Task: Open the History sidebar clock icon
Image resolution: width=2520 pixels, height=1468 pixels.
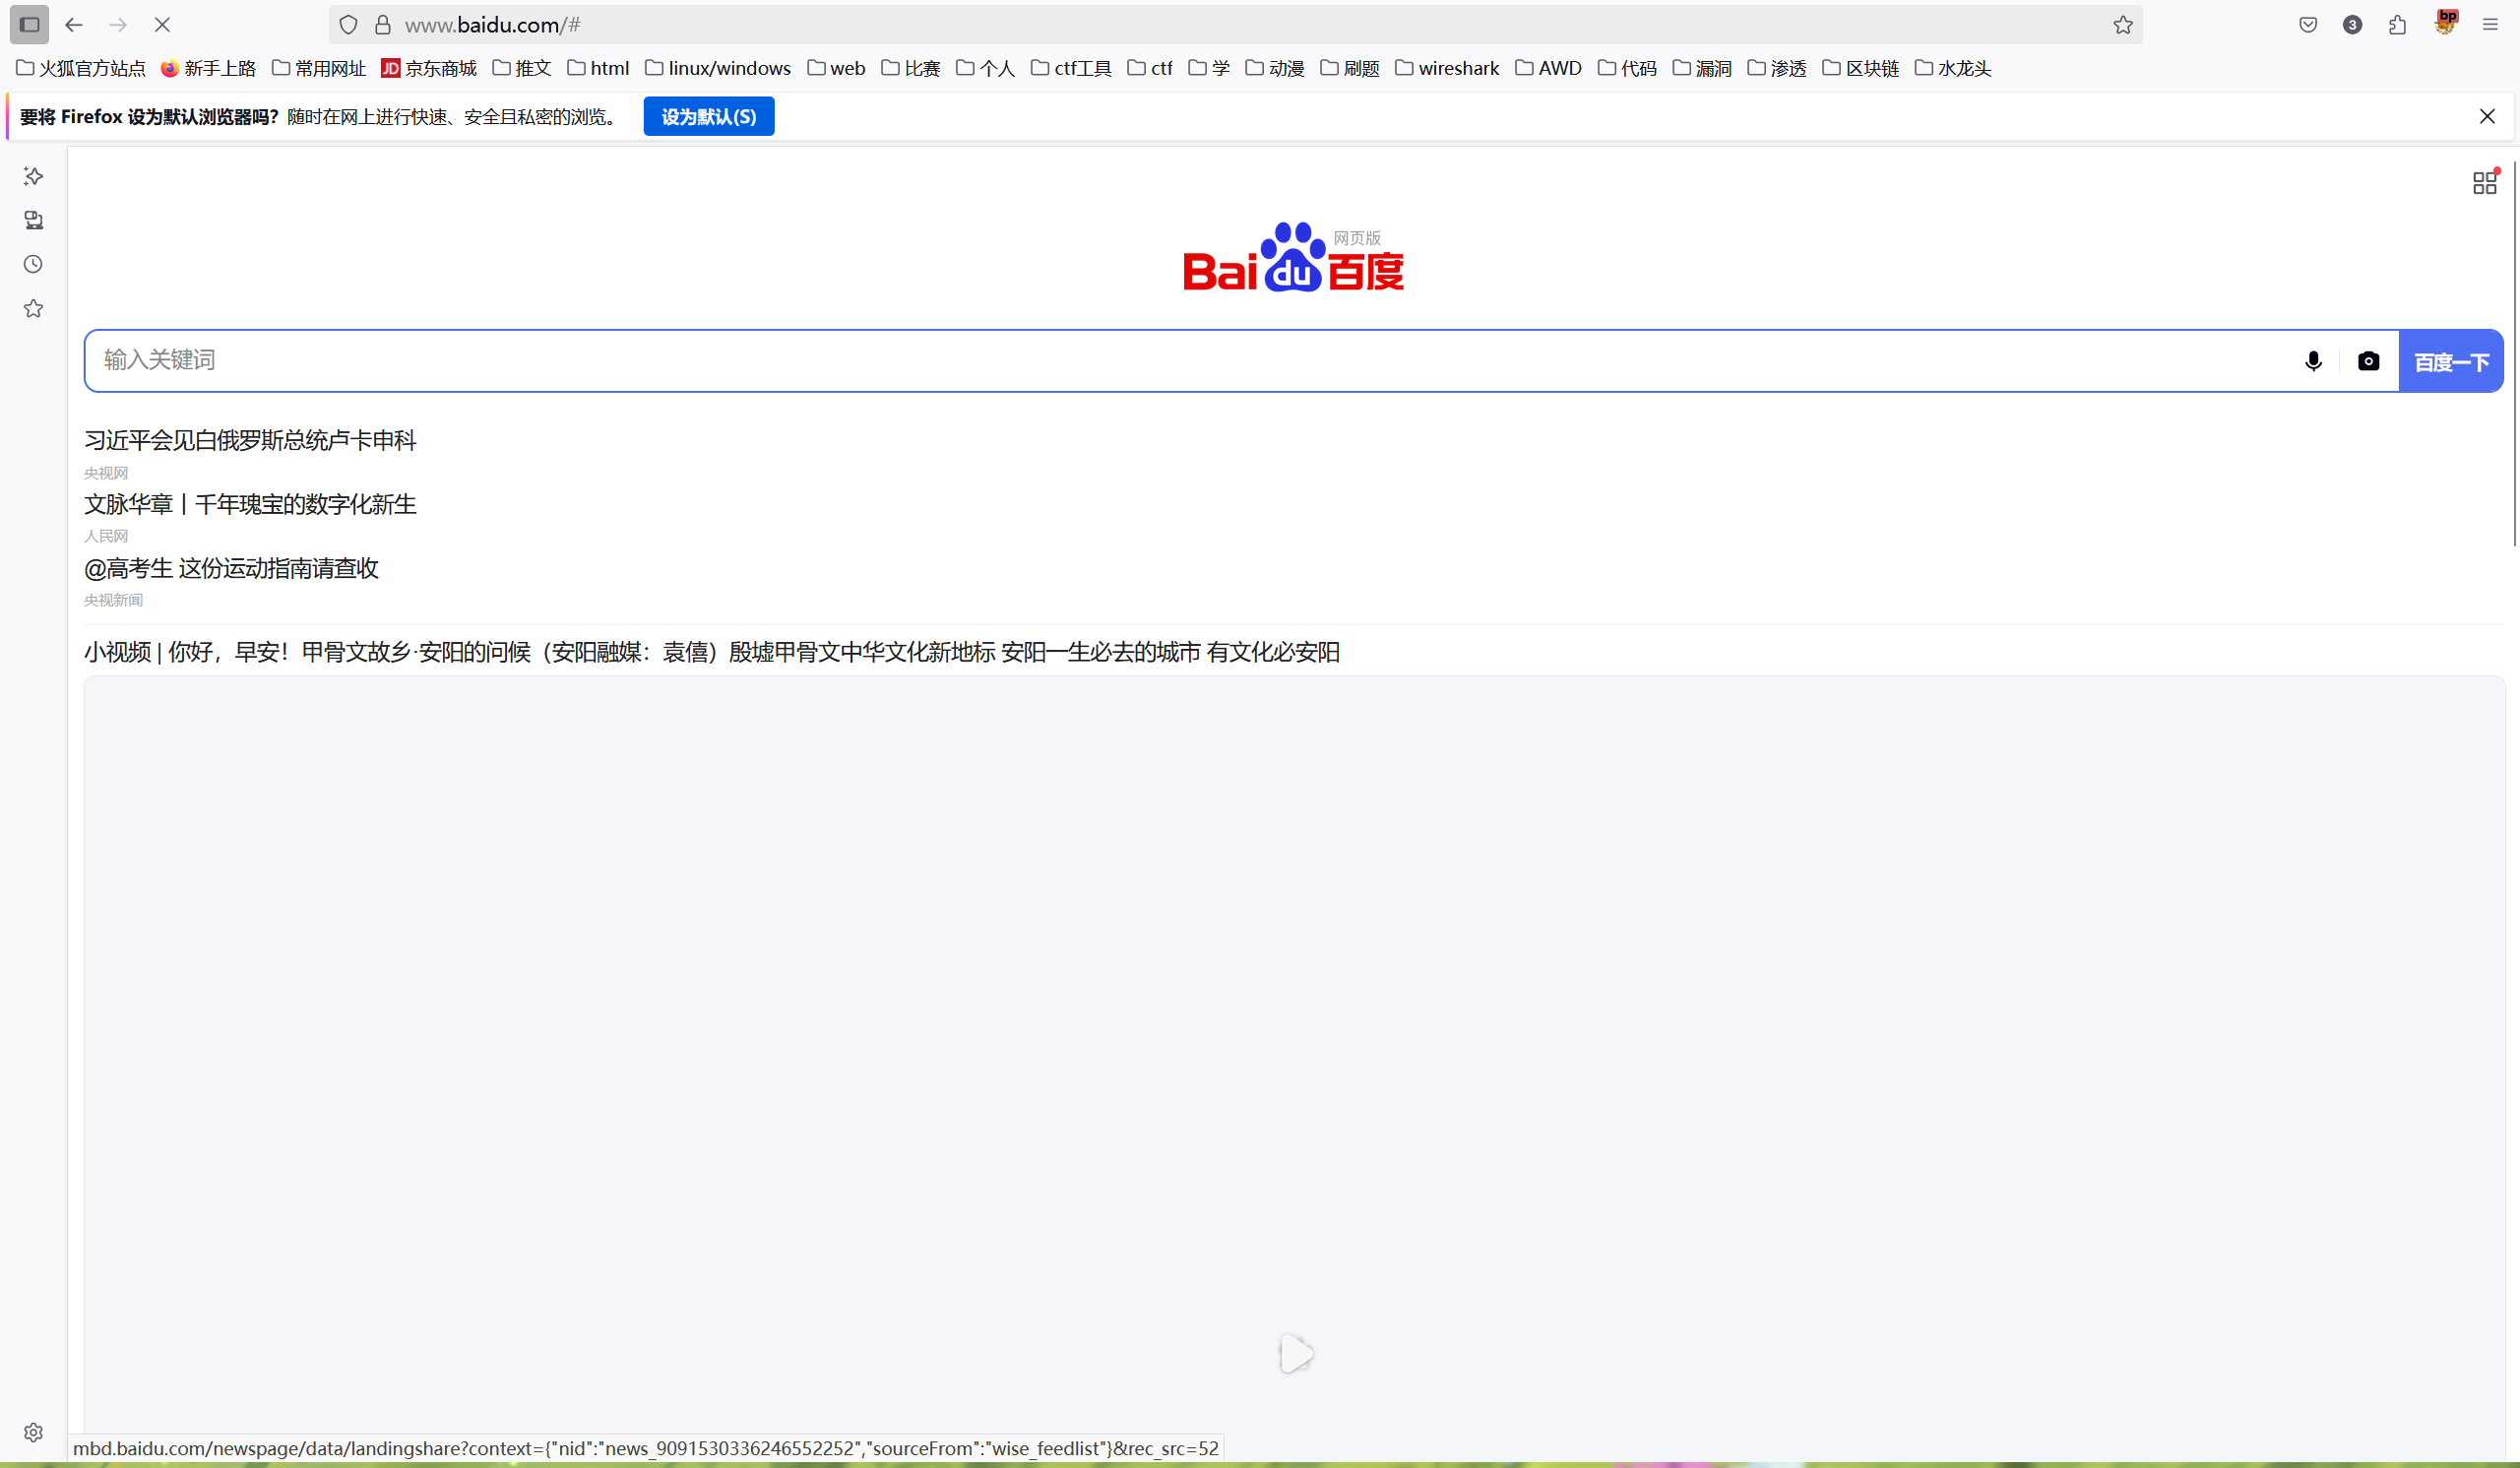Action: pos(33,264)
